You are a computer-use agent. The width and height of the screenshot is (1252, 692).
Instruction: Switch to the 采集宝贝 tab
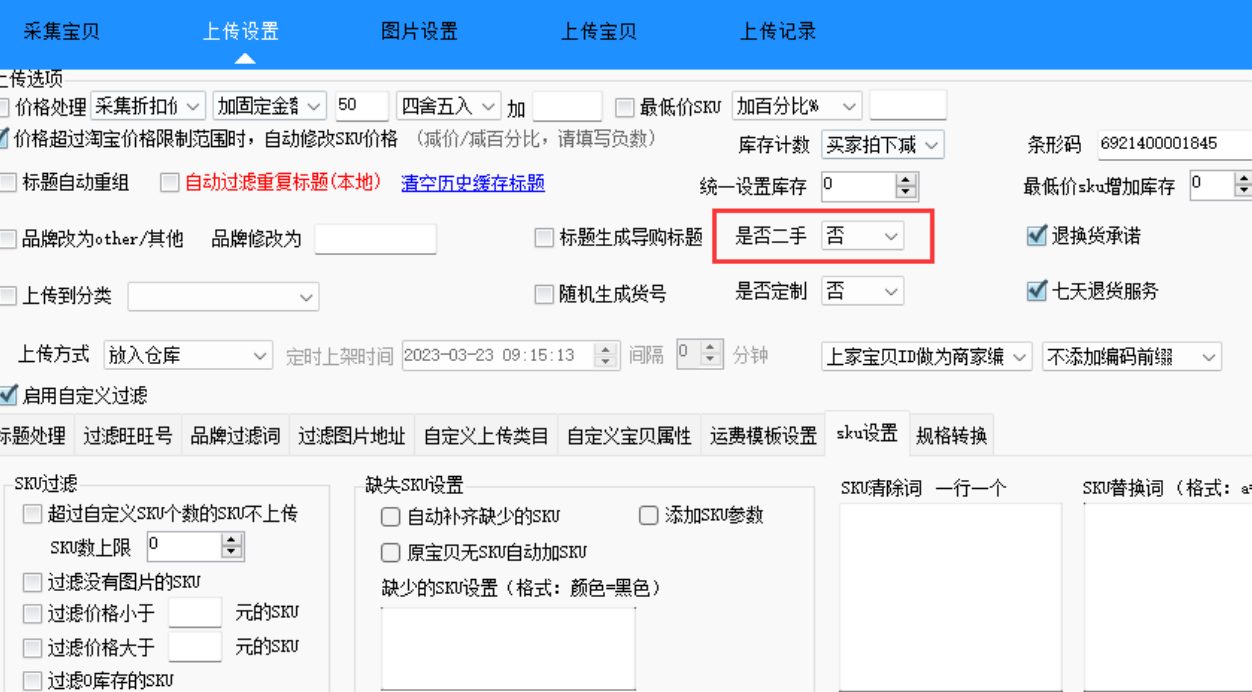(x=62, y=31)
